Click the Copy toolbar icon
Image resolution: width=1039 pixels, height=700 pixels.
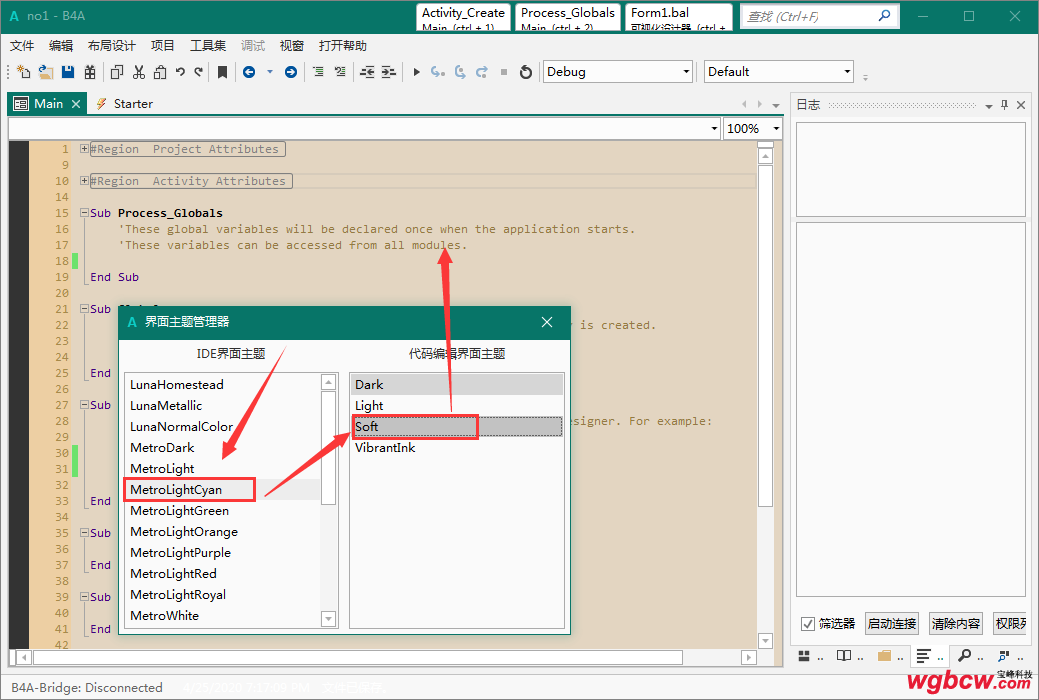tap(117, 72)
